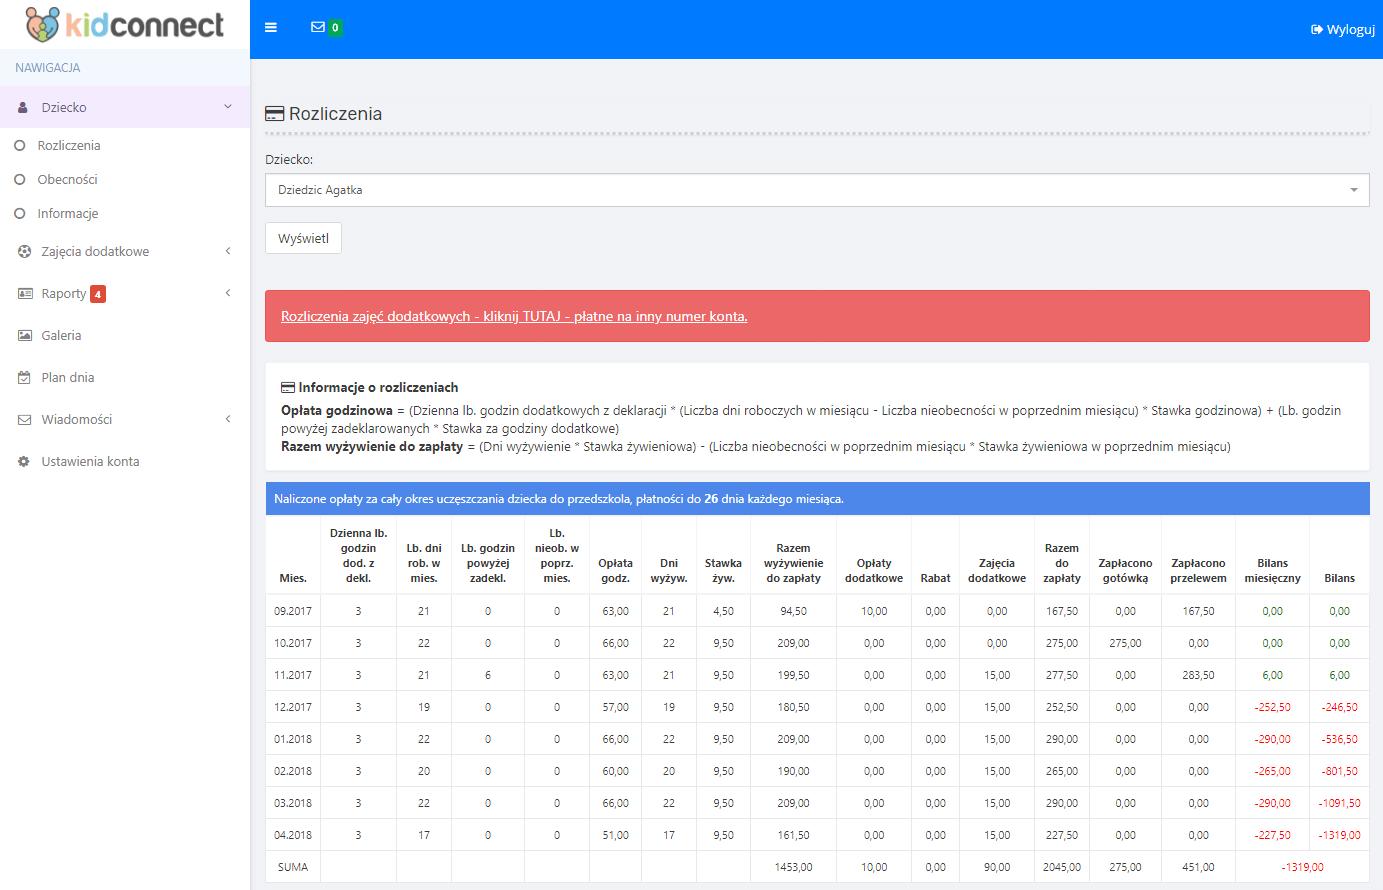This screenshot has width=1383, height=890.
Task: Open Plan dnia from sidebar
Action: (68, 377)
